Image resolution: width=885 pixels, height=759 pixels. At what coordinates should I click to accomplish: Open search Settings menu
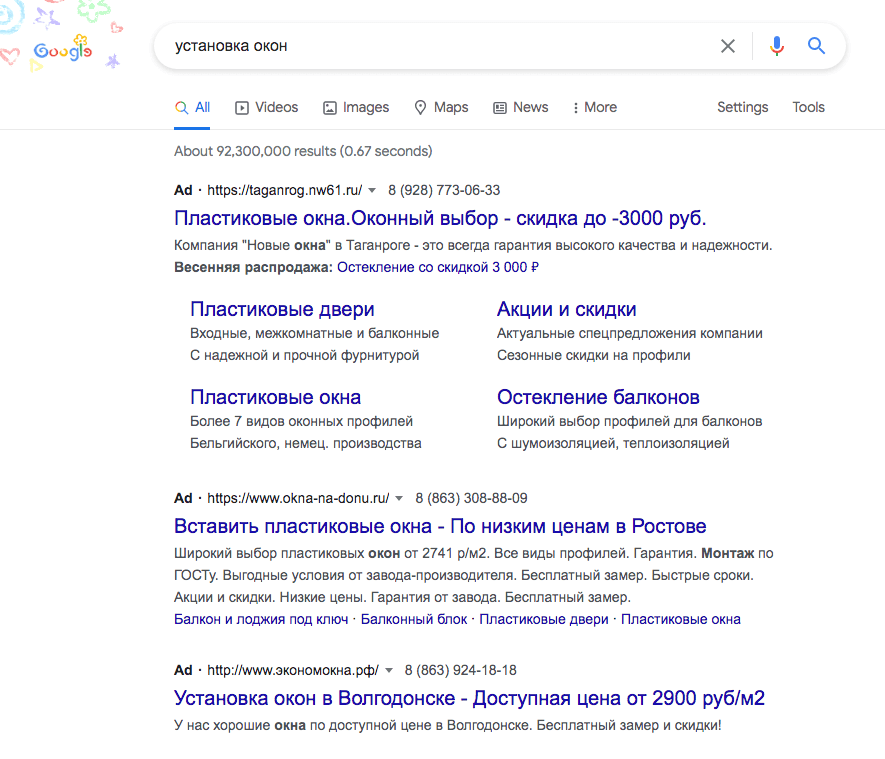742,107
